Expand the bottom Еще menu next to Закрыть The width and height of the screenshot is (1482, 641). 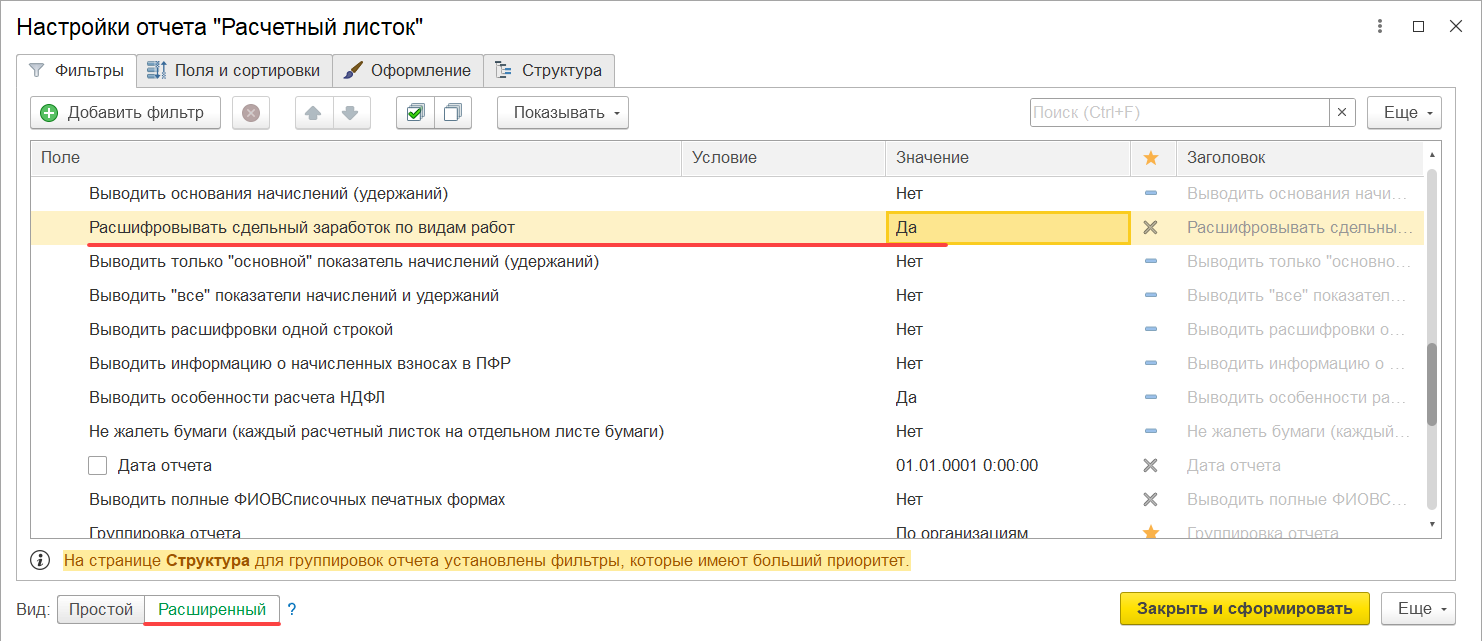coord(1418,608)
